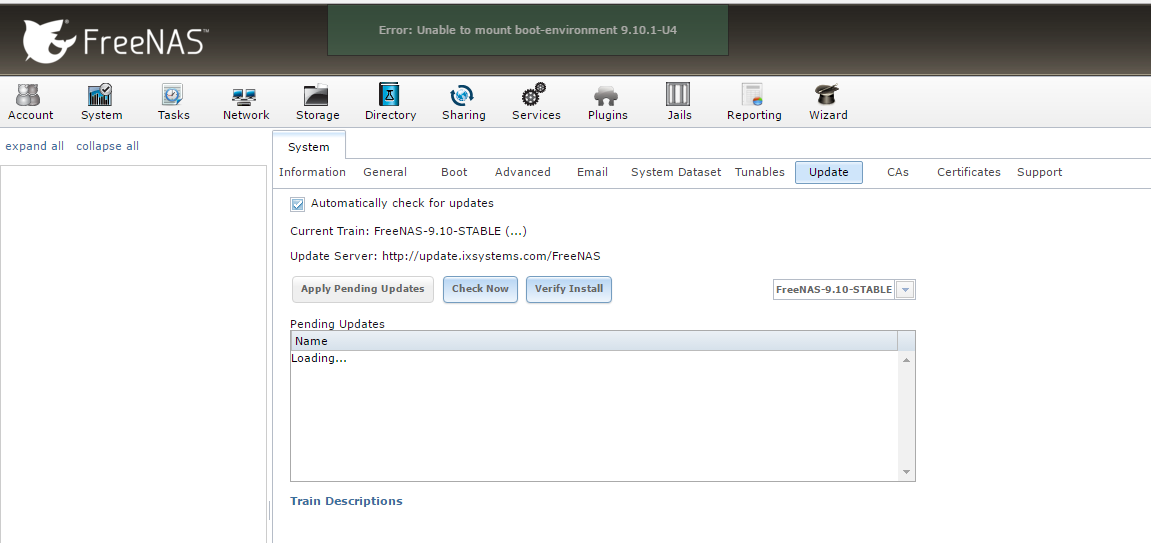Select the top-level System tab
The width and height of the screenshot is (1151, 543).
[308, 147]
